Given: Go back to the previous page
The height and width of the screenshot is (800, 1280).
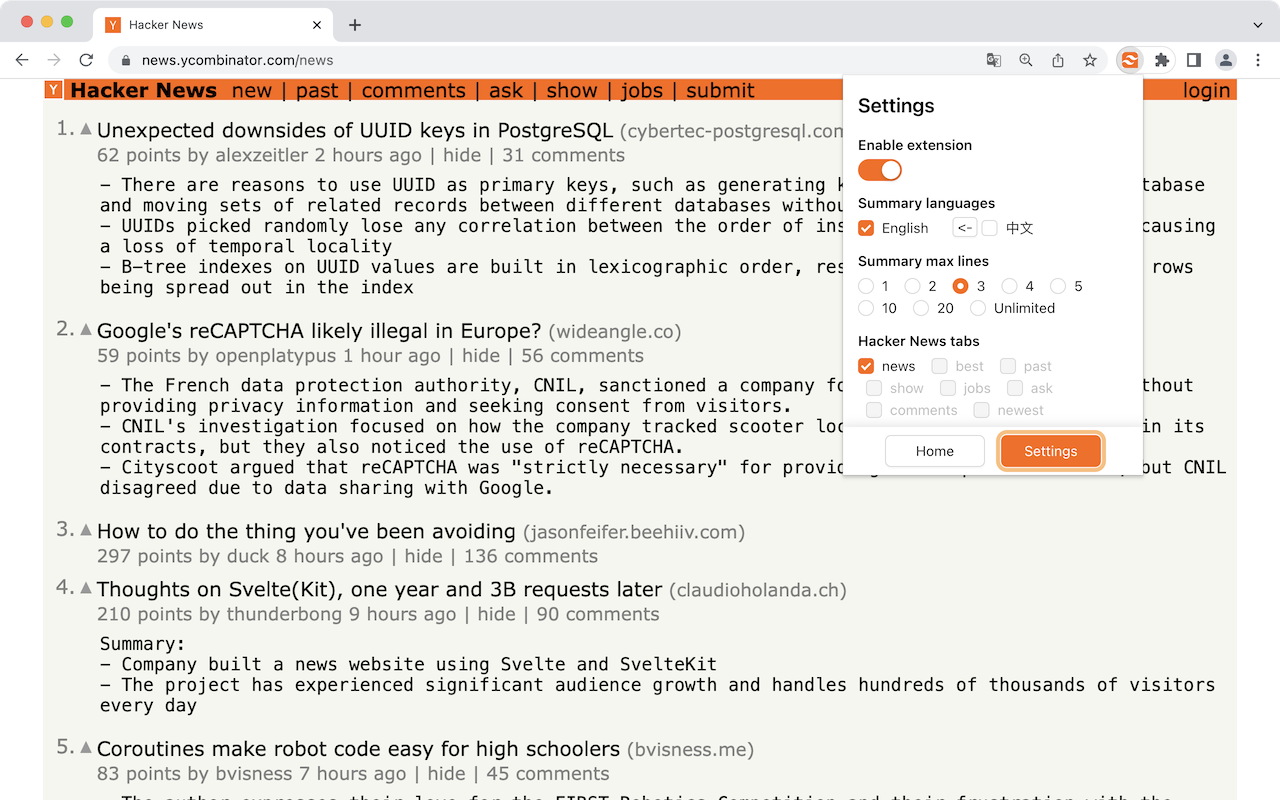Looking at the screenshot, I should (x=22, y=60).
